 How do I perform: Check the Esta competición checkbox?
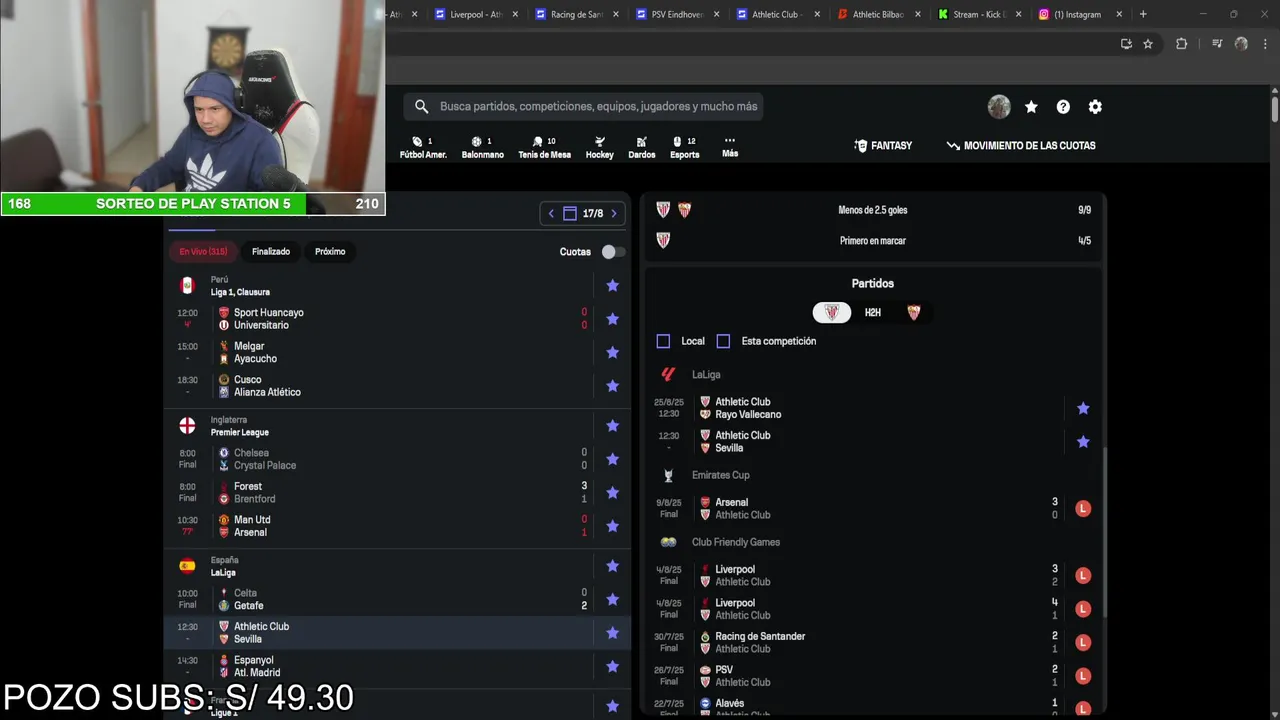(723, 341)
